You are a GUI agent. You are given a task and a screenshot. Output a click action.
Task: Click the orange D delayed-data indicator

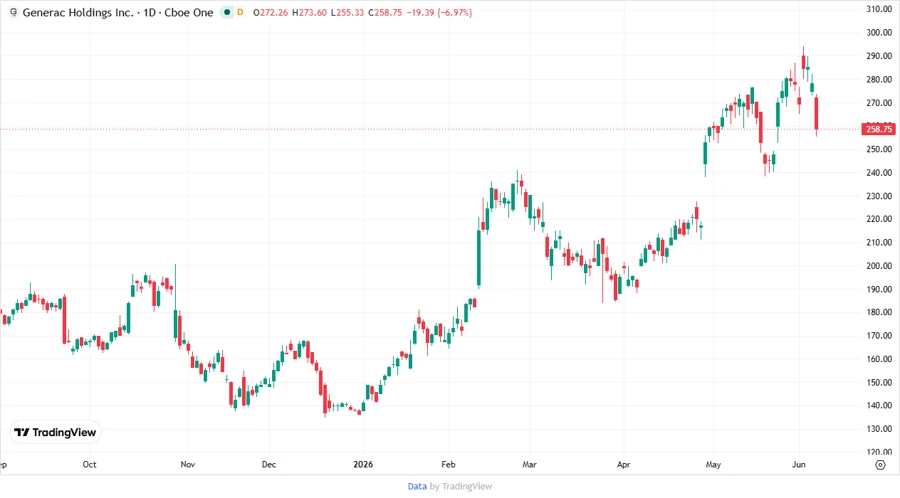(240, 12)
